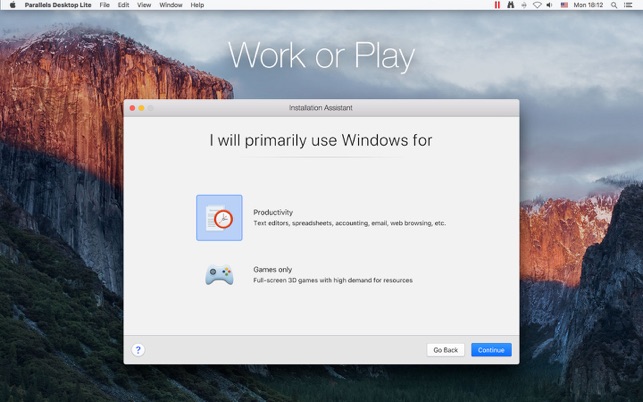Click the binoculars icon in menu bar
Viewport: 643px width, 402px height.
(511, 5)
